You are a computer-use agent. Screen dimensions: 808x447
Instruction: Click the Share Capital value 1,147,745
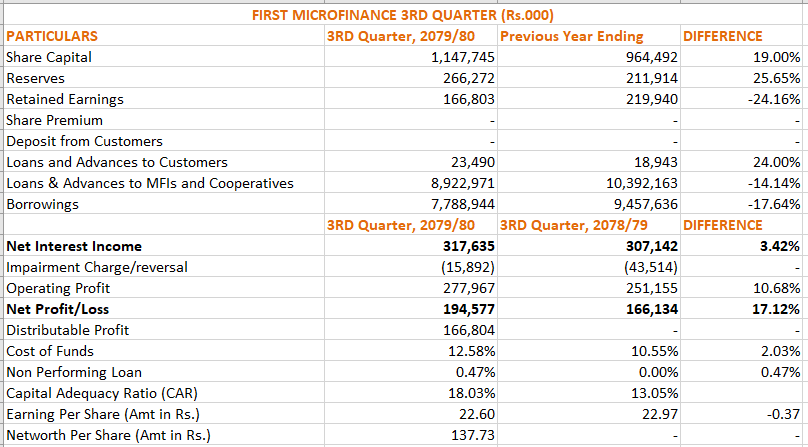pos(457,57)
